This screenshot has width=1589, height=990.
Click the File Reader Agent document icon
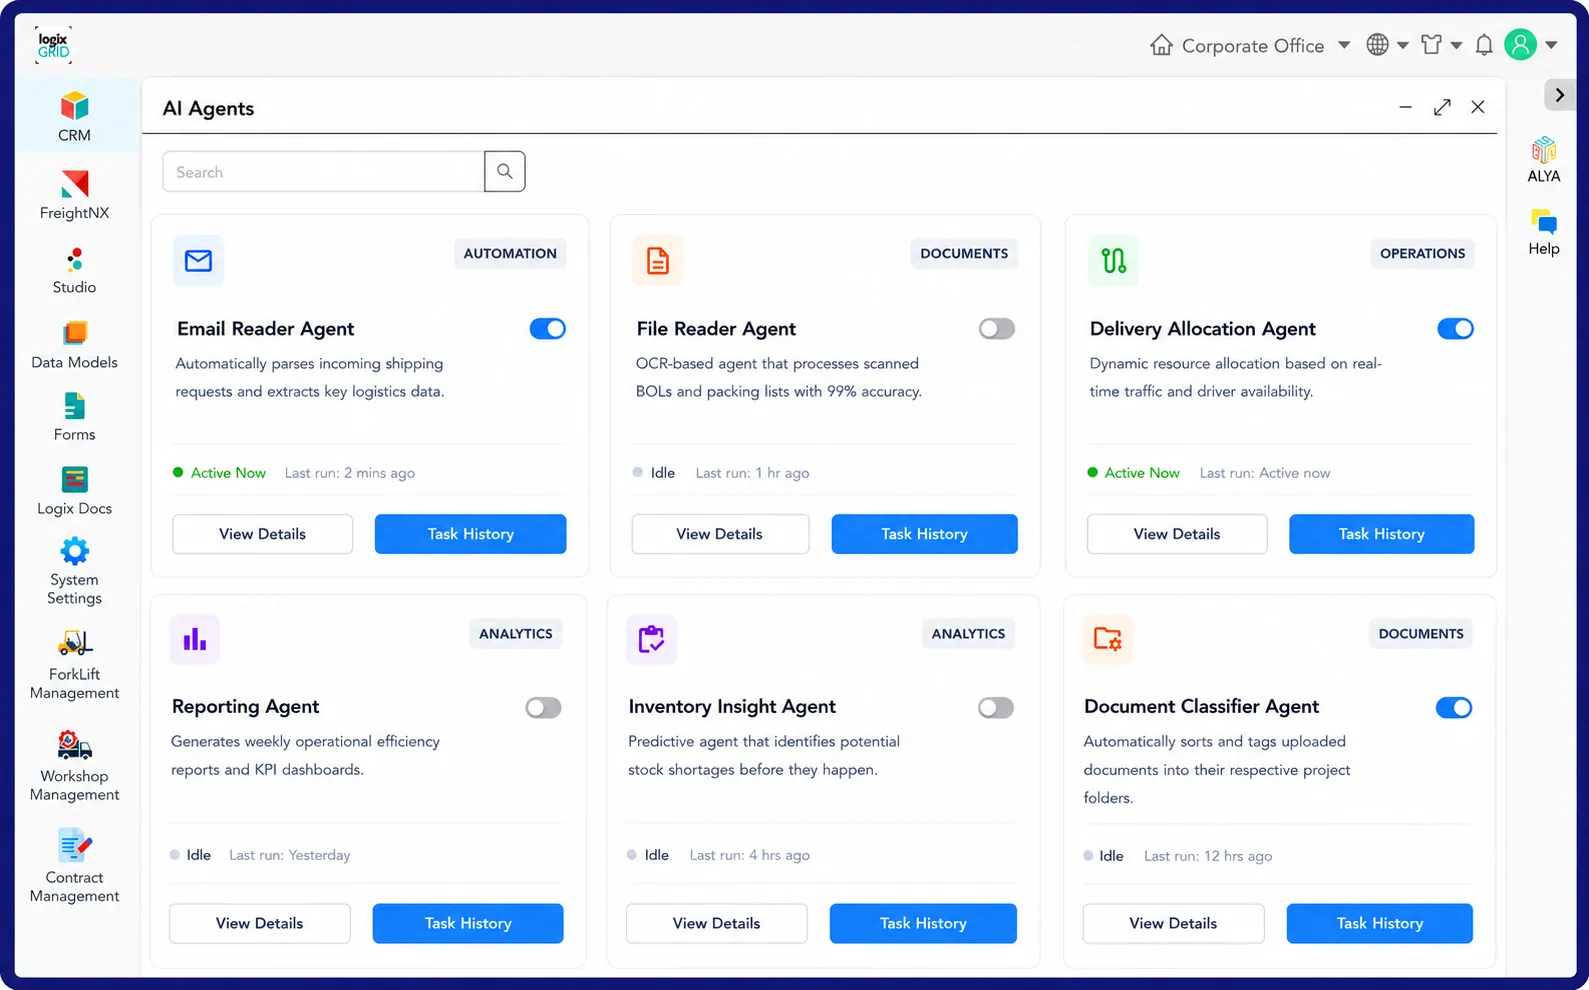pos(658,261)
